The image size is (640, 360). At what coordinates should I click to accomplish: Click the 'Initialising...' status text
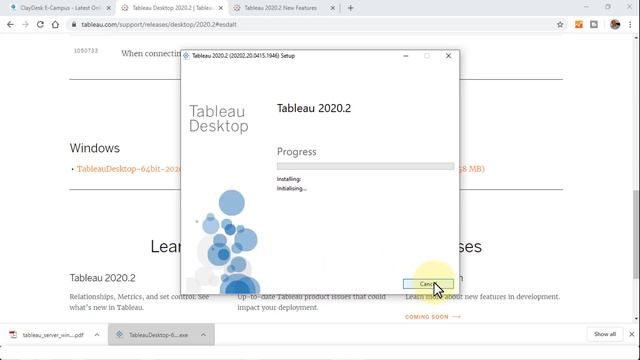[x=291, y=189]
